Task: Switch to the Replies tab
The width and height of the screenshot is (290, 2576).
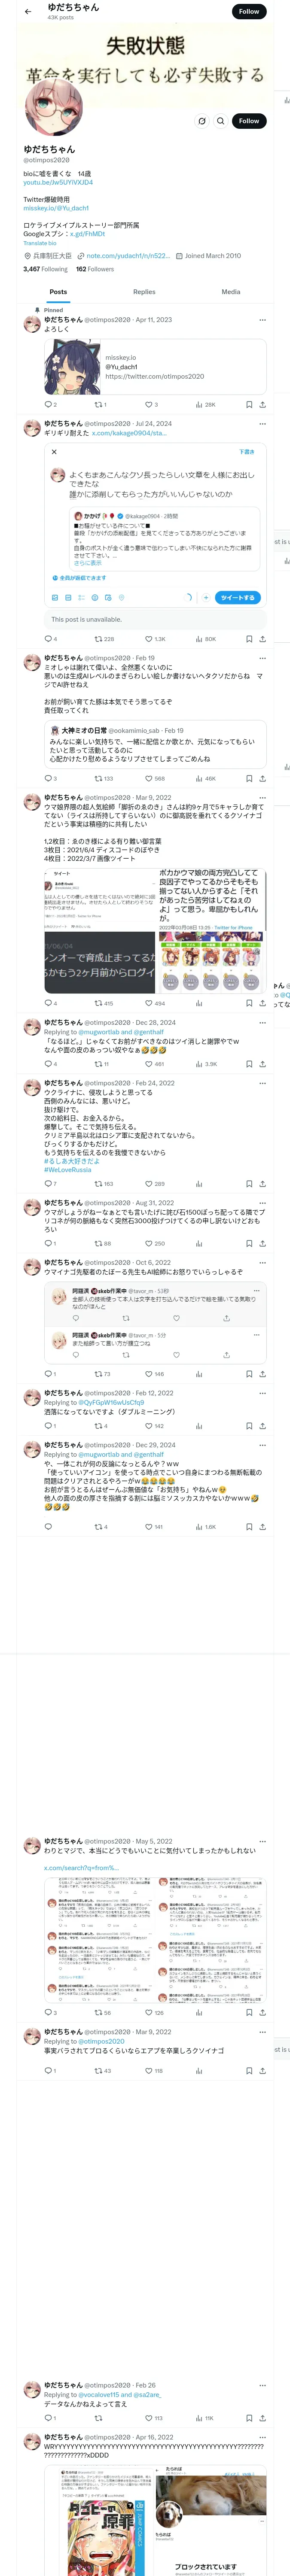Action: (x=144, y=292)
